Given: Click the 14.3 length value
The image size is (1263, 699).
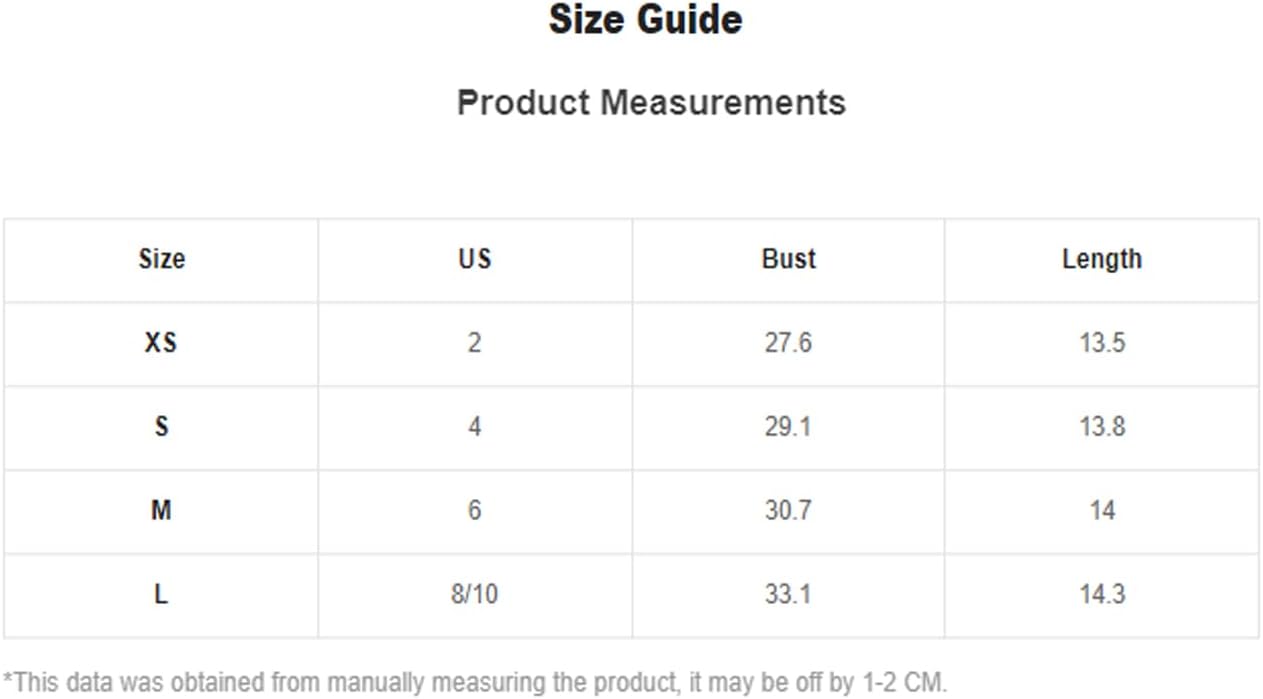Looking at the screenshot, I should (x=1102, y=595).
